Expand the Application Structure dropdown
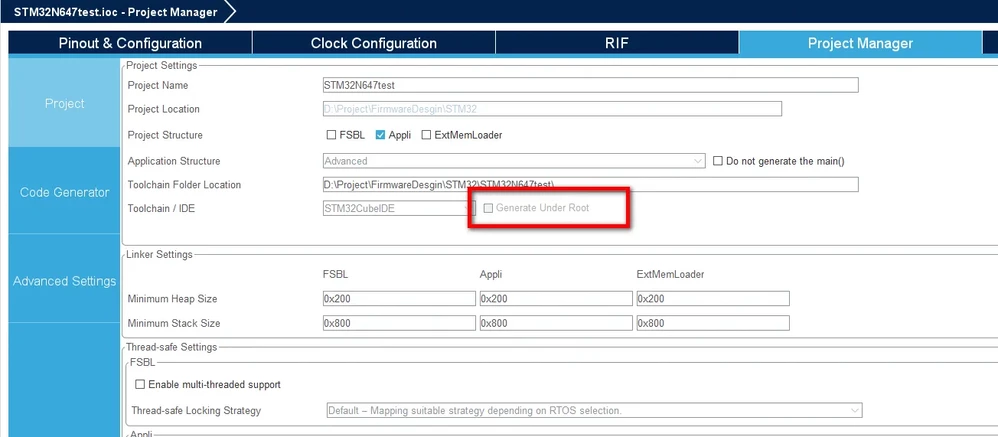This screenshot has width=998, height=437. click(x=514, y=161)
